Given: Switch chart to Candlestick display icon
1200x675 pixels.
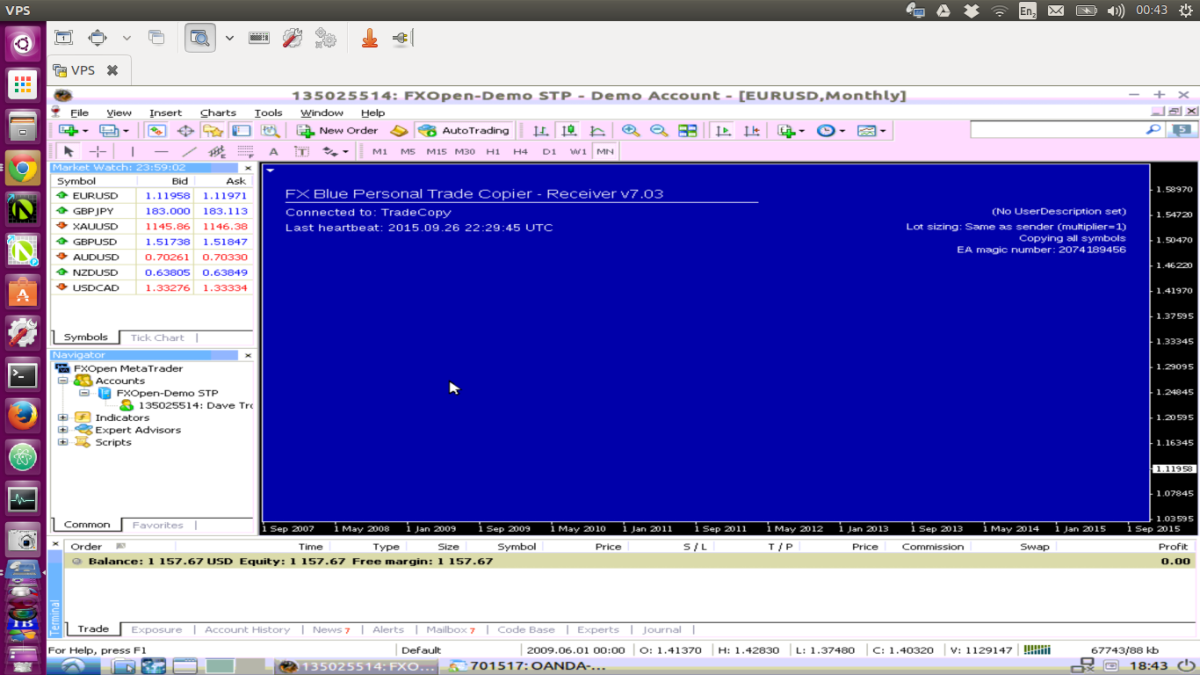Looking at the screenshot, I should pyautogui.click(x=567, y=130).
